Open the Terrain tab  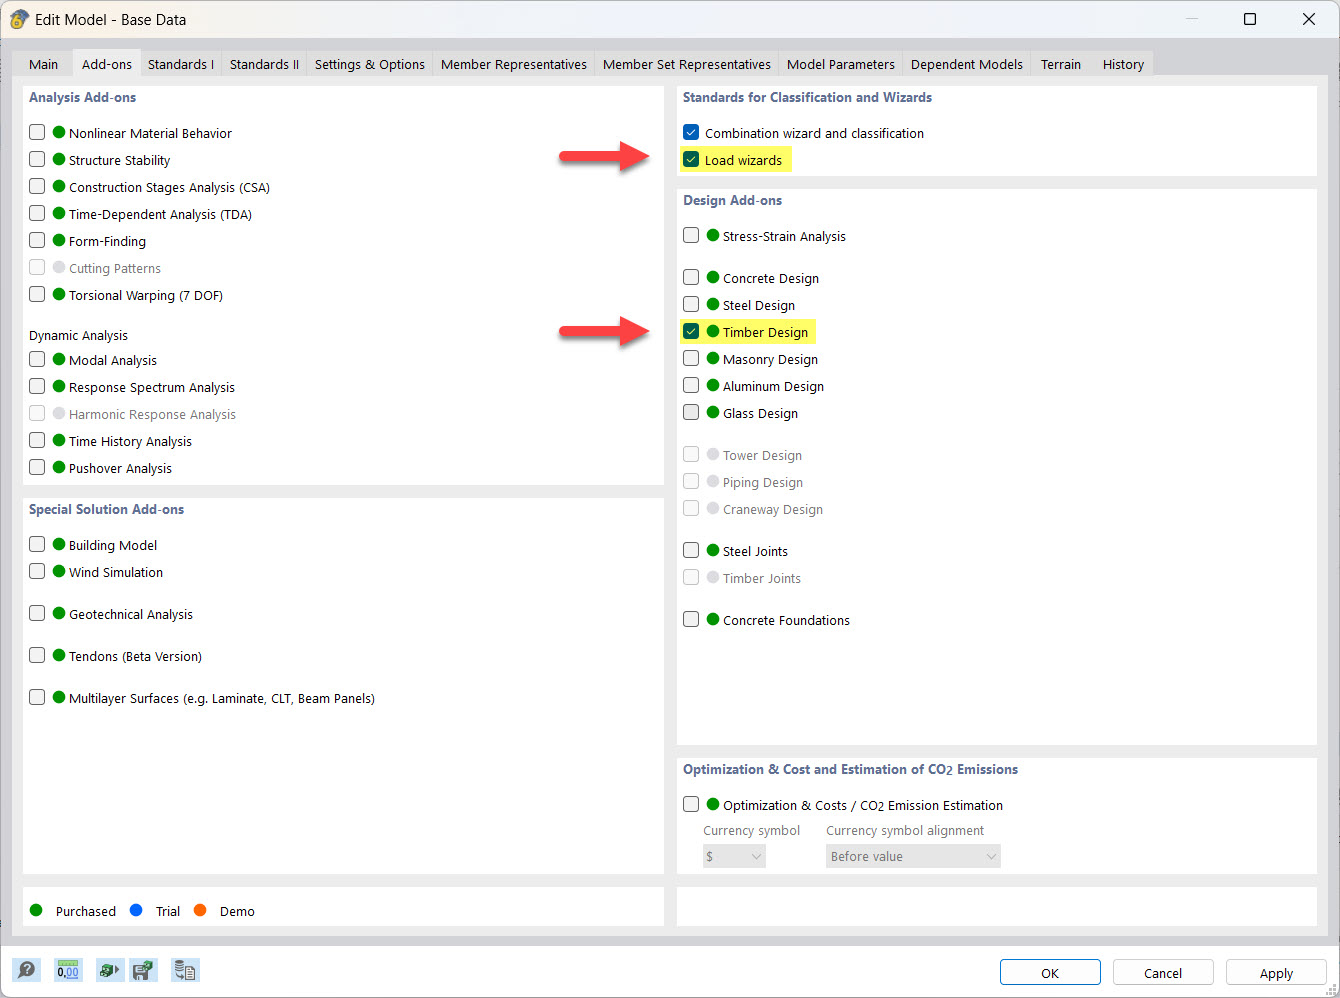click(x=1060, y=63)
